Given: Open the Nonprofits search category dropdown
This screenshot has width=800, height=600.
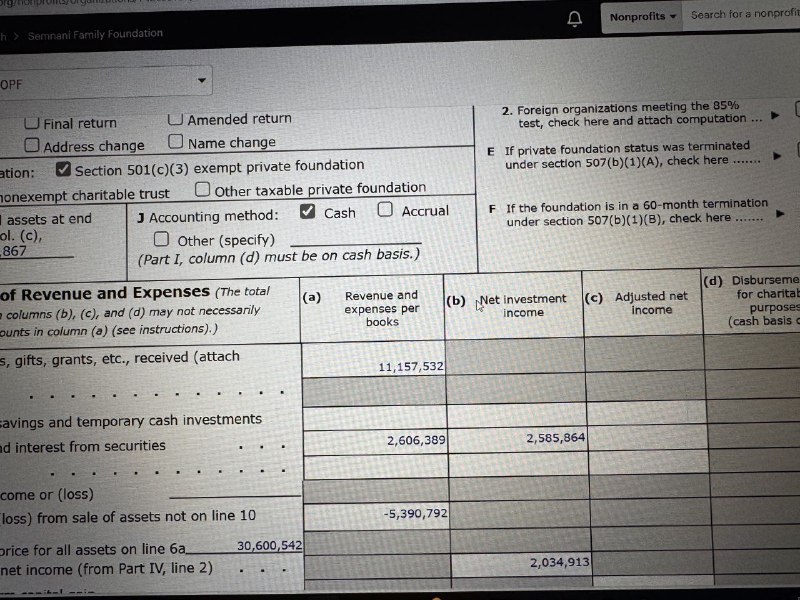Looking at the screenshot, I should pyautogui.click(x=642, y=17).
